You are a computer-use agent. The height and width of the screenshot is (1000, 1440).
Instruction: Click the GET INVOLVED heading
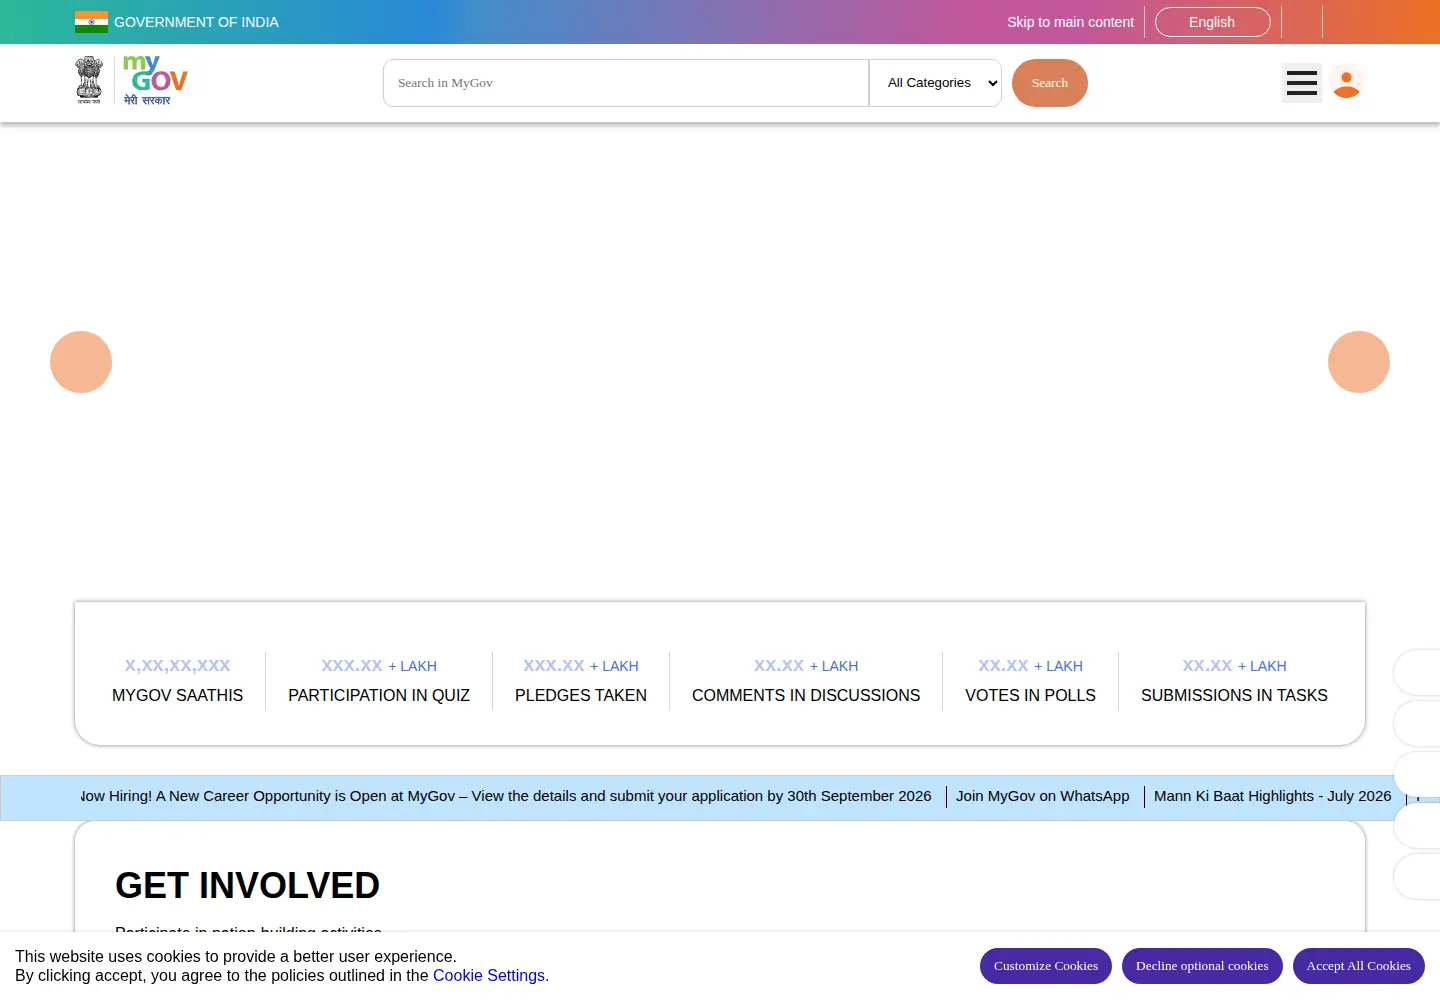pos(247,886)
